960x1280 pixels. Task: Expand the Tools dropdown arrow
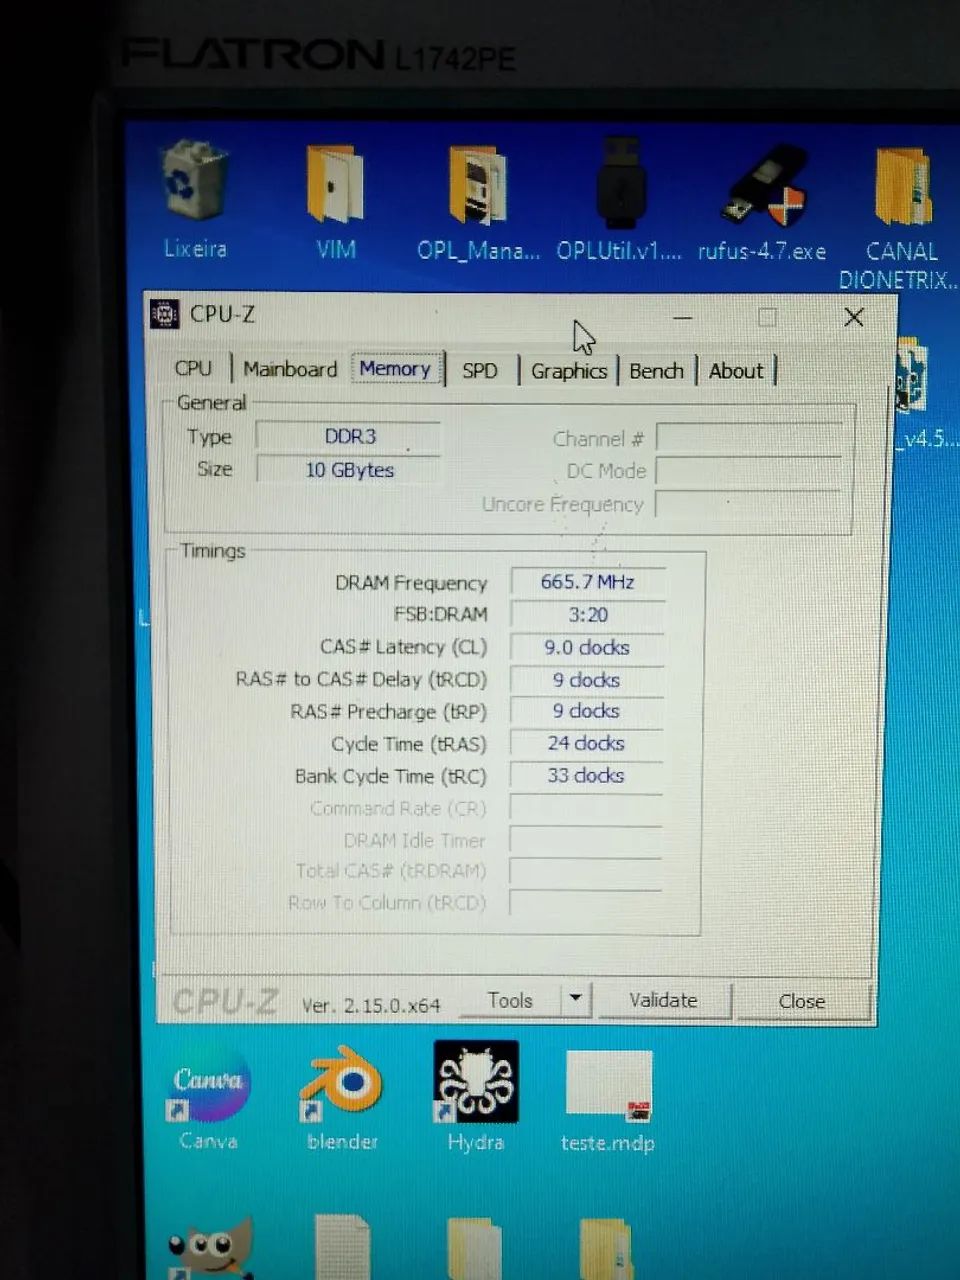576,999
